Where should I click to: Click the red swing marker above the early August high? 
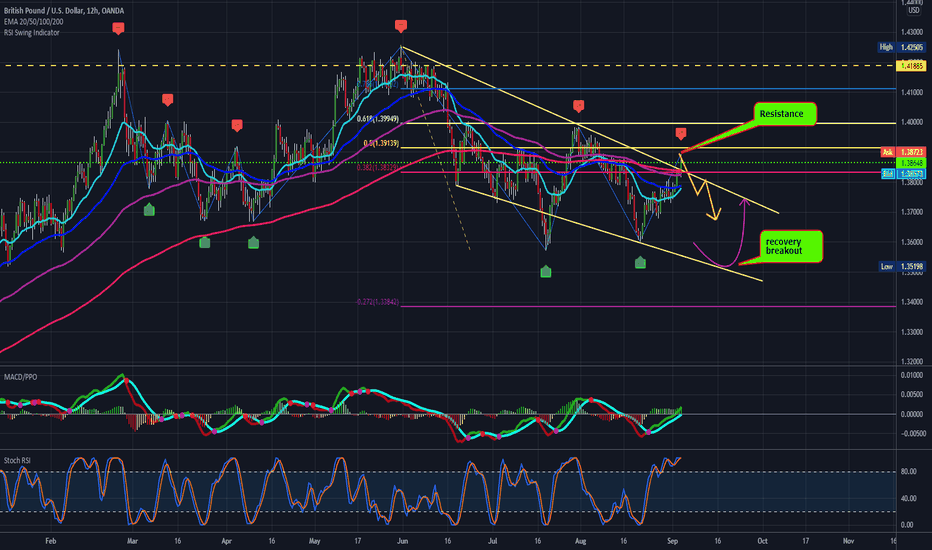(578, 106)
